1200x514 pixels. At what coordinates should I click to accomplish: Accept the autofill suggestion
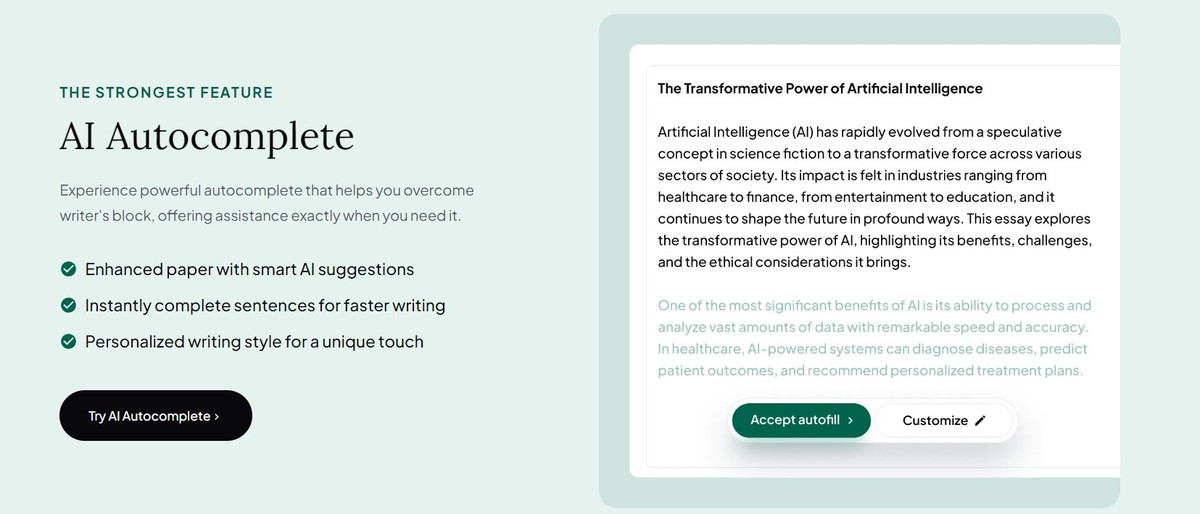pyautogui.click(x=801, y=421)
